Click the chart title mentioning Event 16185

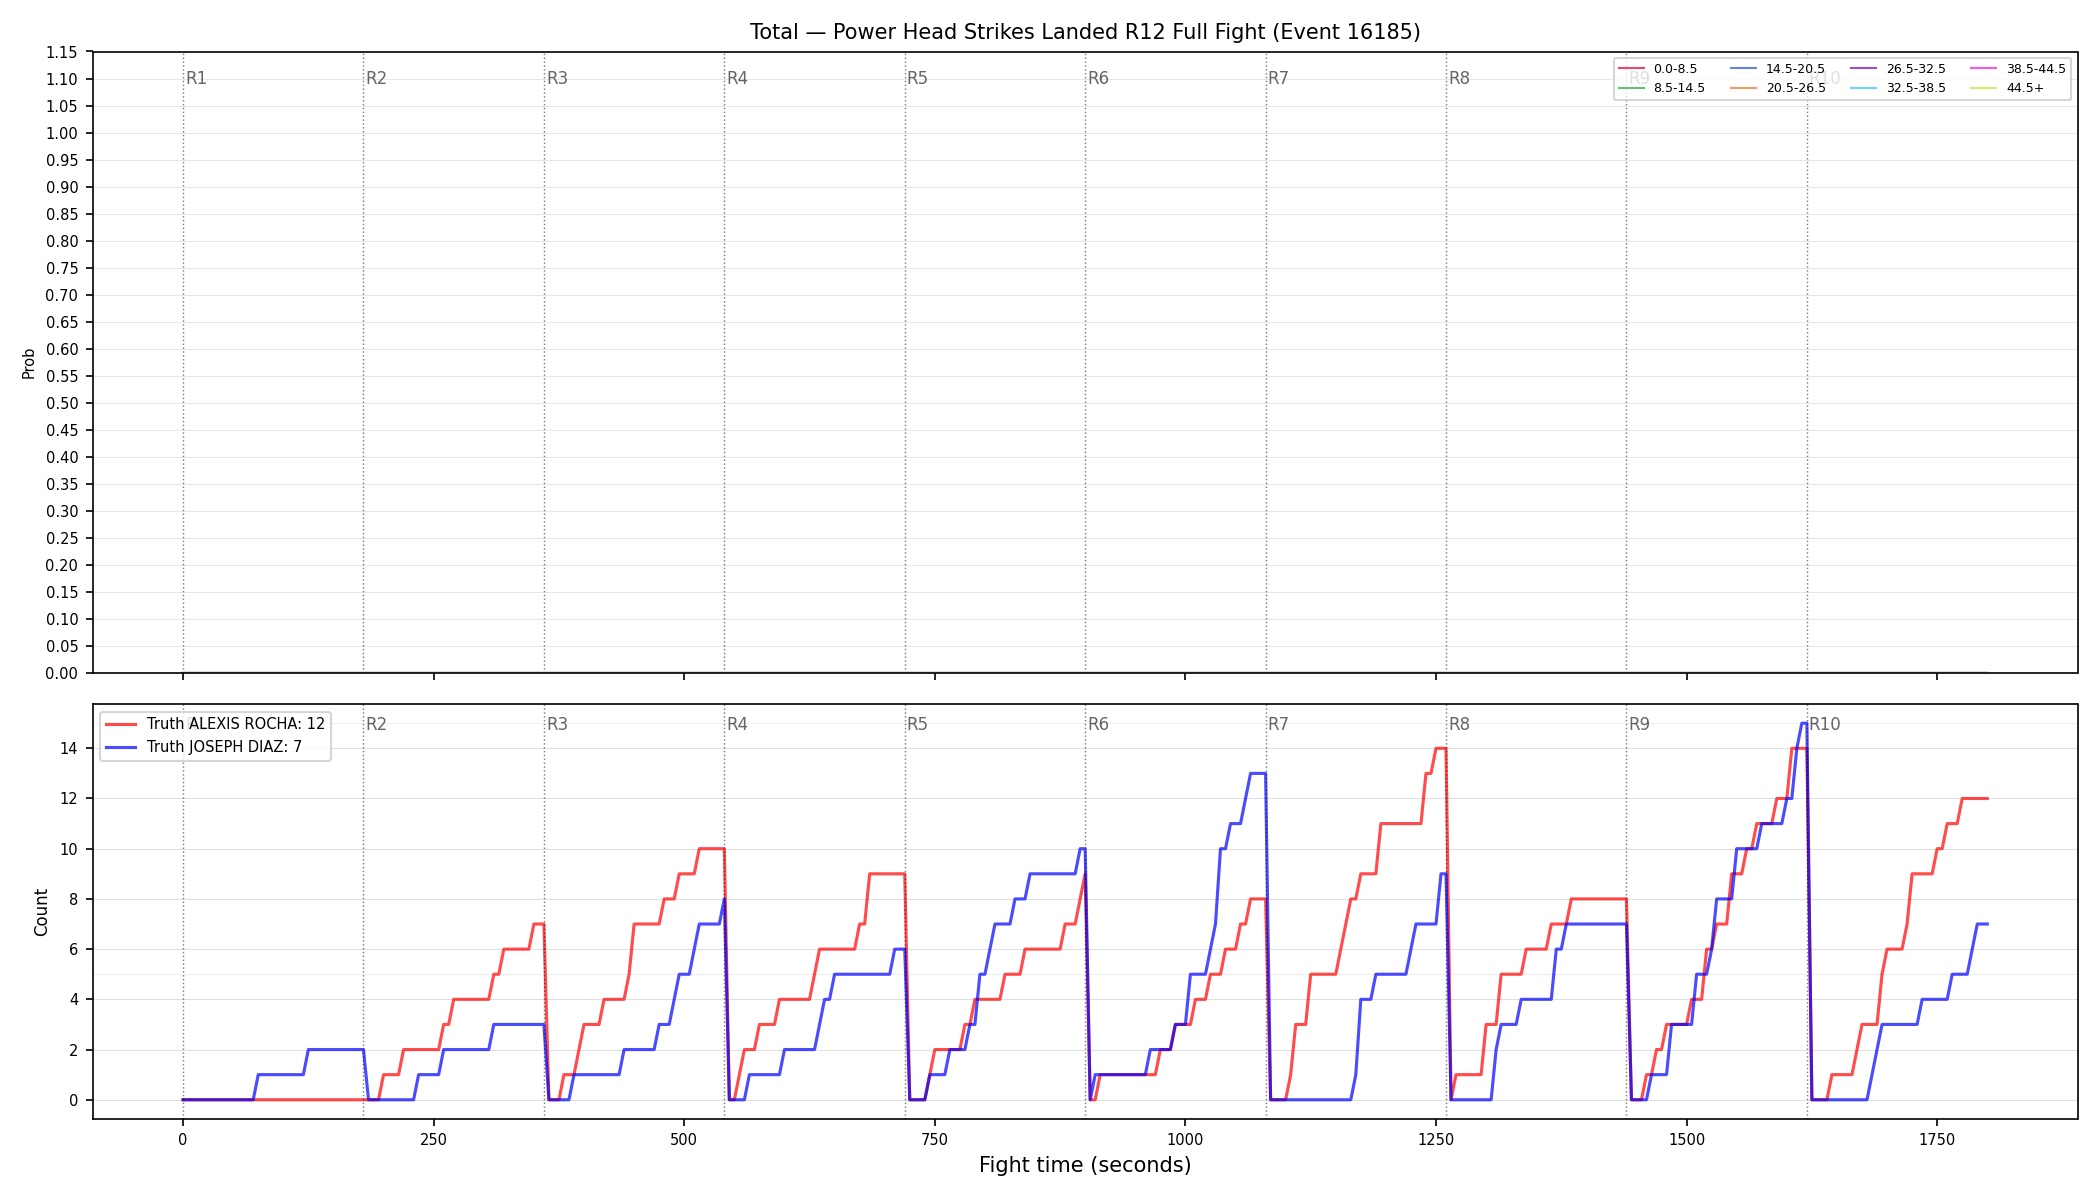tap(1085, 32)
